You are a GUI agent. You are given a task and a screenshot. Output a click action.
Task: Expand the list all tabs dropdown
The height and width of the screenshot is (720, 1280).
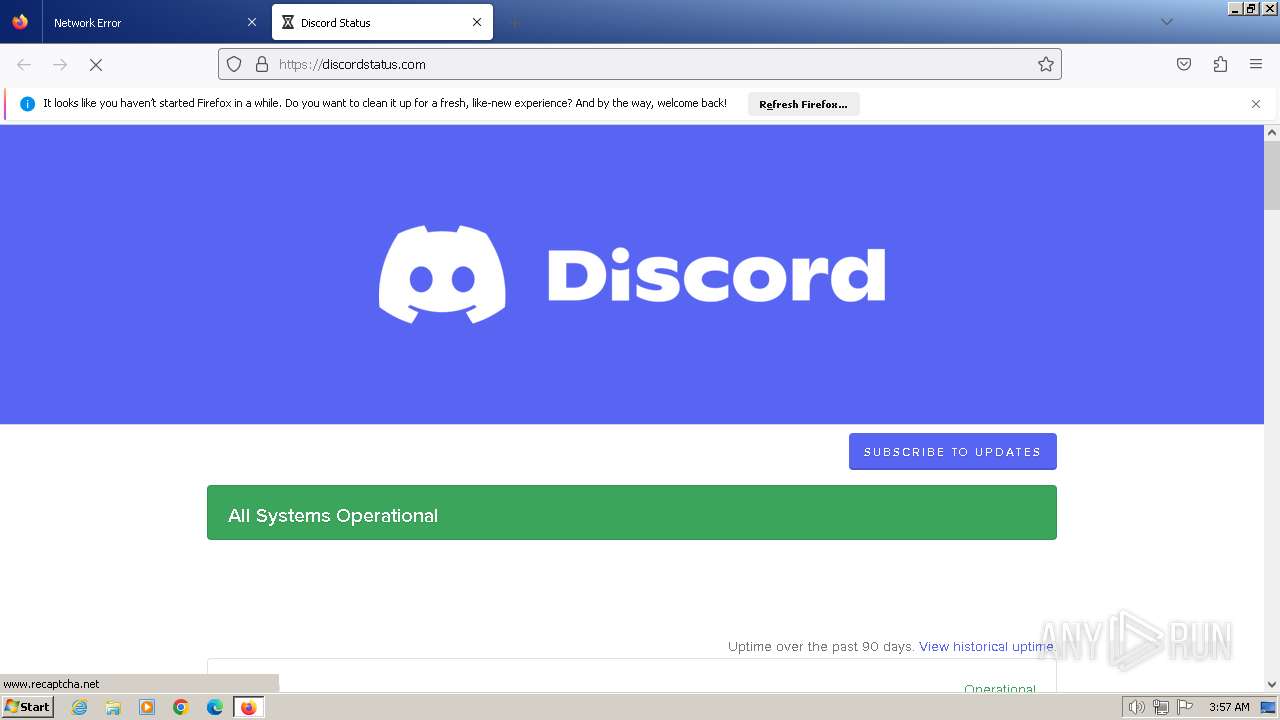tap(1166, 22)
